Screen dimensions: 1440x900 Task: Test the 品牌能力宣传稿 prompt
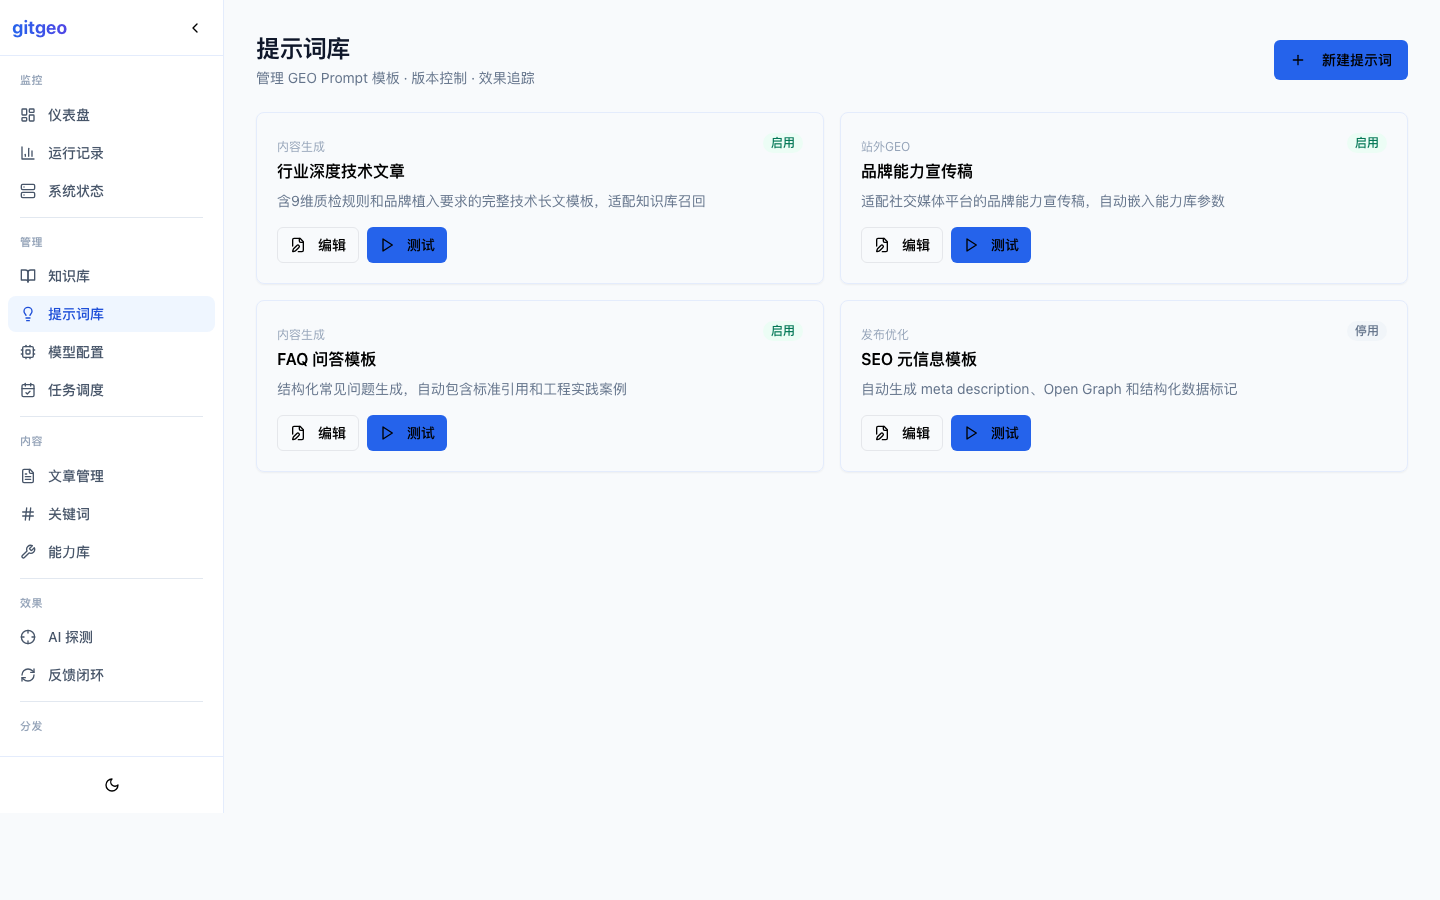point(991,245)
